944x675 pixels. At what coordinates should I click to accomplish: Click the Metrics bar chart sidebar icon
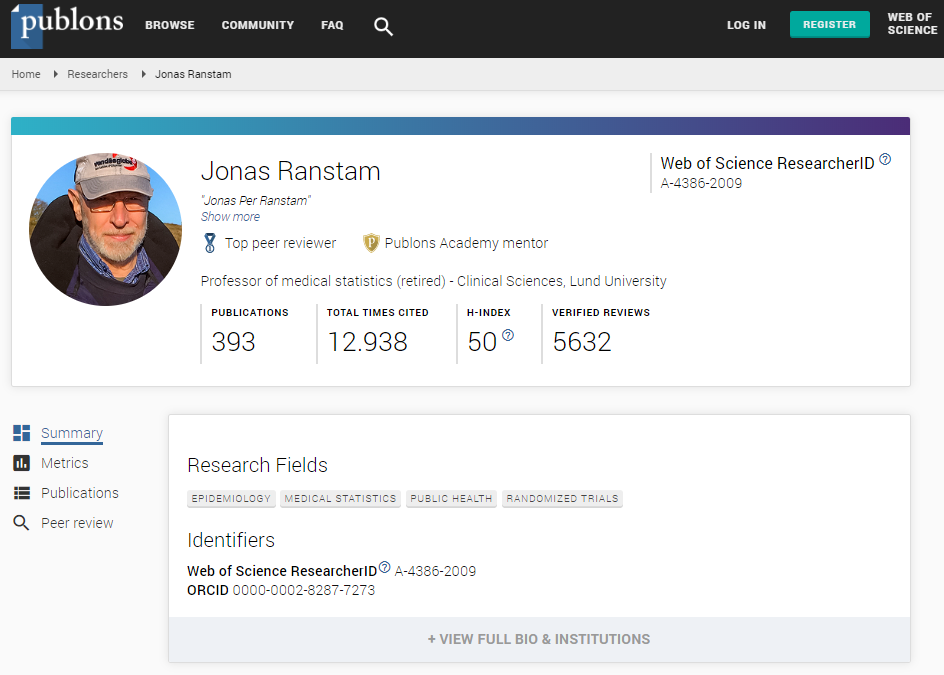tap(22, 463)
